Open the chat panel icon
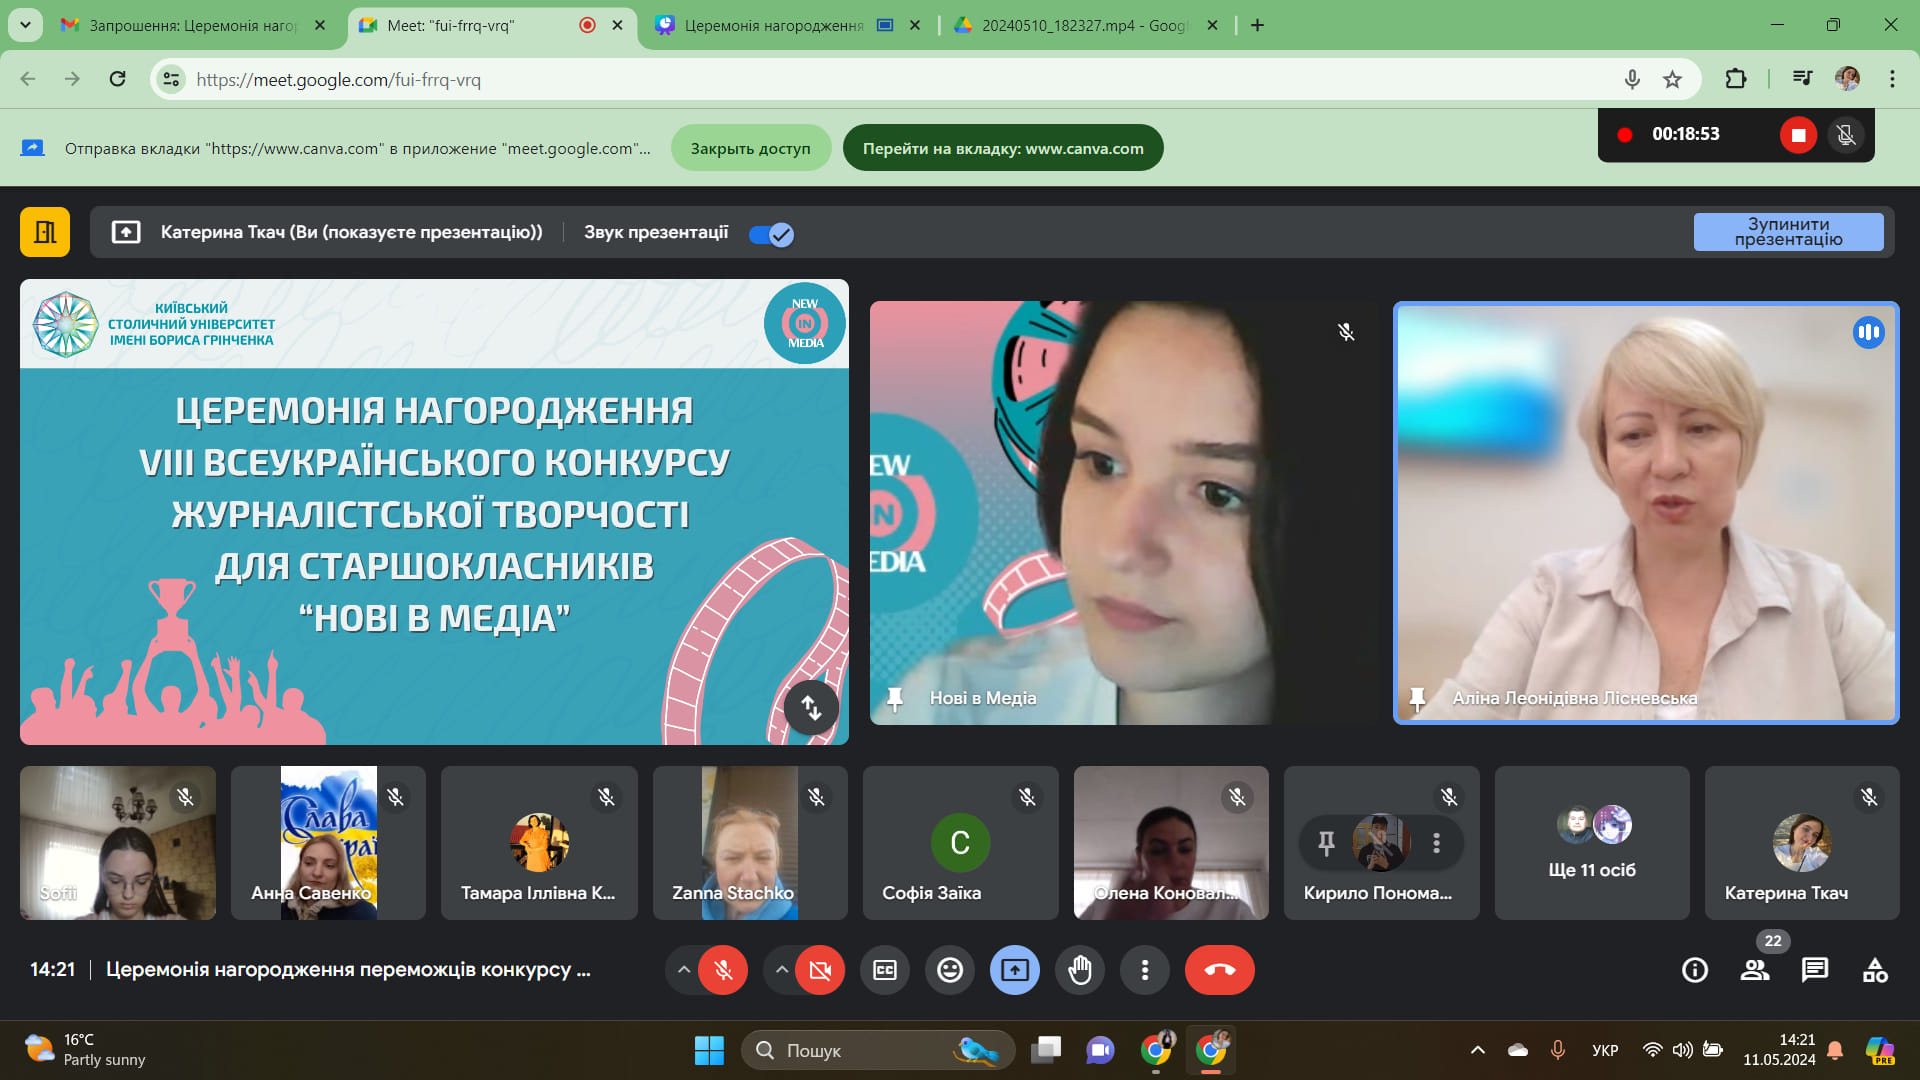Viewport: 1920px width, 1080px height. [x=1814, y=970]
